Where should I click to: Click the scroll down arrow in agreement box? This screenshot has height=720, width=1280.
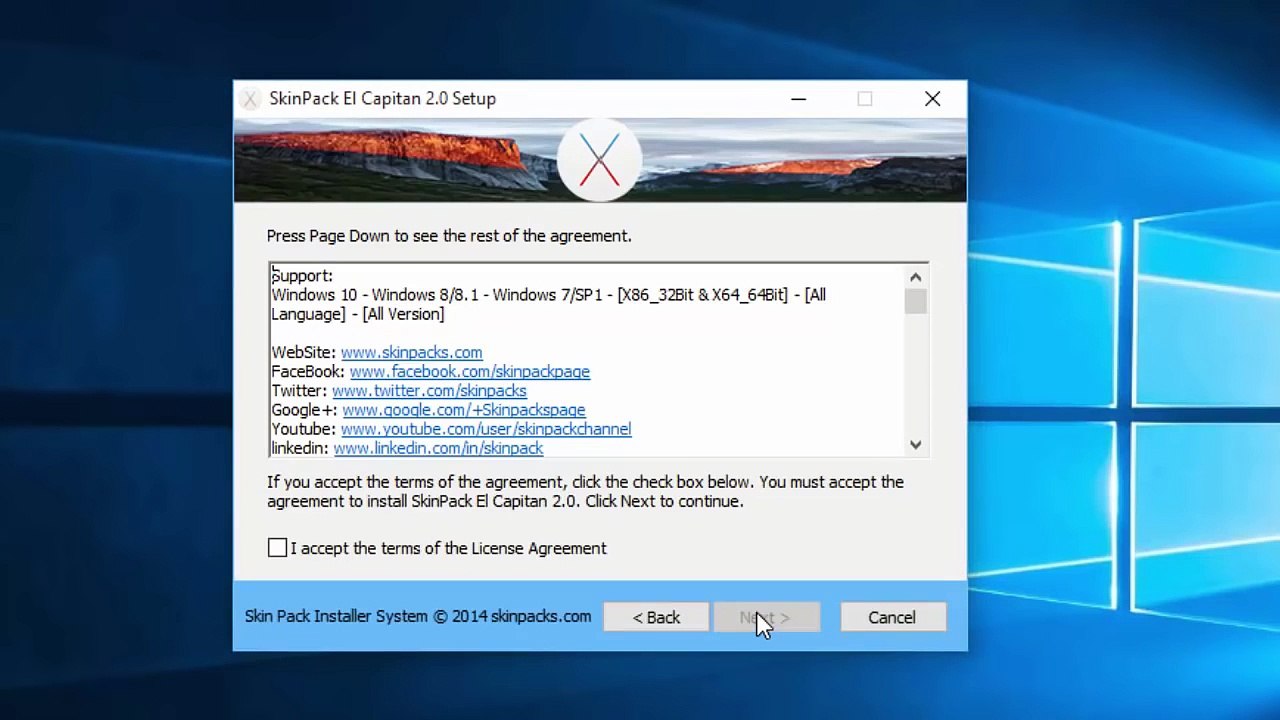pos(915,445)
